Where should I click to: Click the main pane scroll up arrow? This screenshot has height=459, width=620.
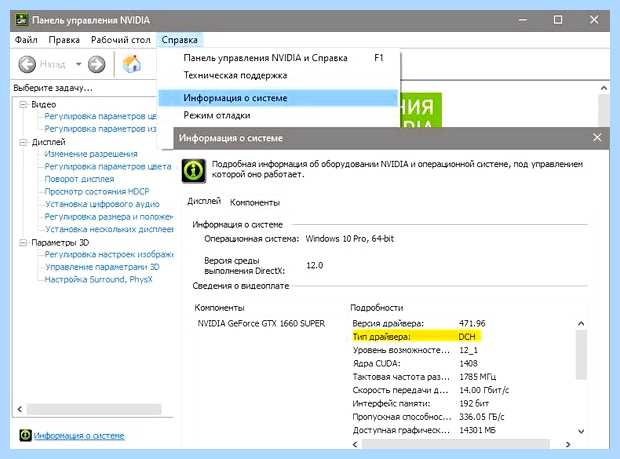click(604, 88)
